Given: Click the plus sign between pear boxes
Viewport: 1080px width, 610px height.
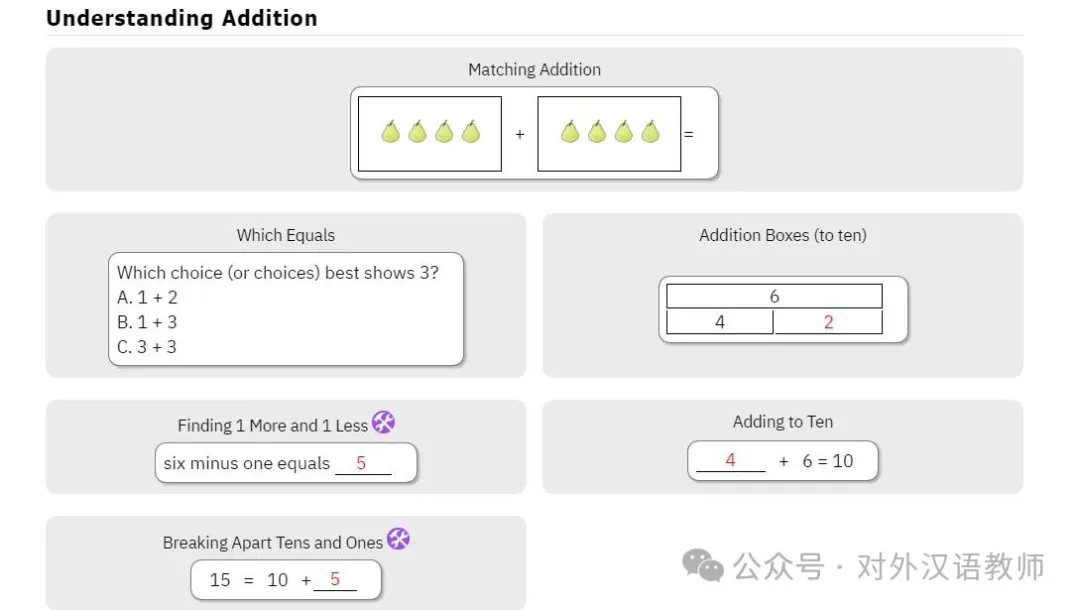Looking at the screenshot, I should tap(520, 134).
